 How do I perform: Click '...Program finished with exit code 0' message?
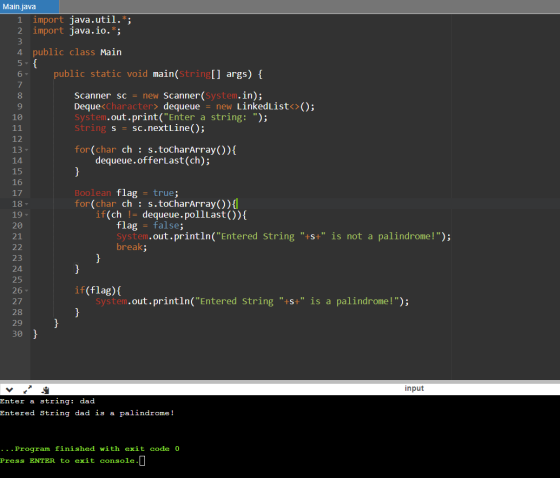tap(90, 449)
